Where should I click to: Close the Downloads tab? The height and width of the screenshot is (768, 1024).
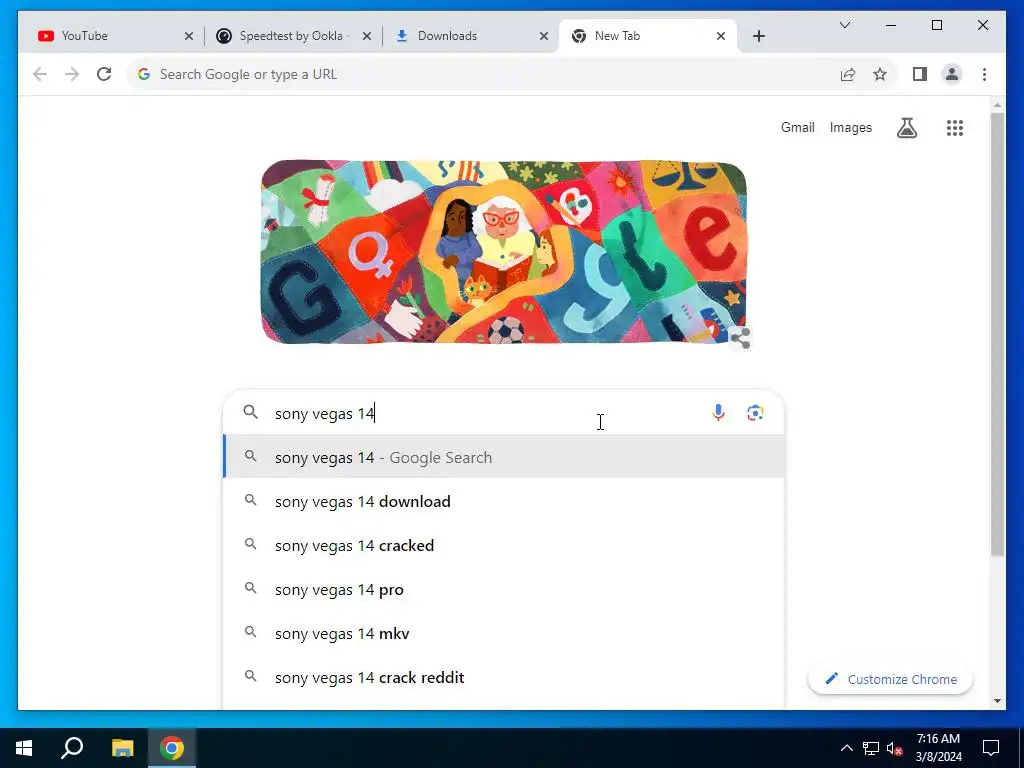click(543, 36)
